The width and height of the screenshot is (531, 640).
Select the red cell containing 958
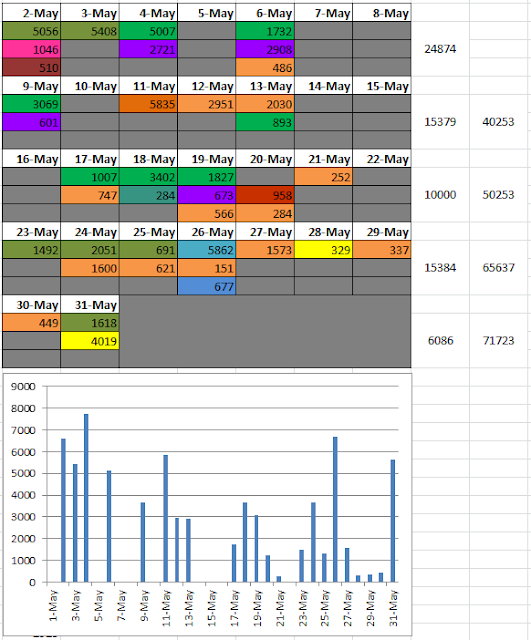pos(265,196)
